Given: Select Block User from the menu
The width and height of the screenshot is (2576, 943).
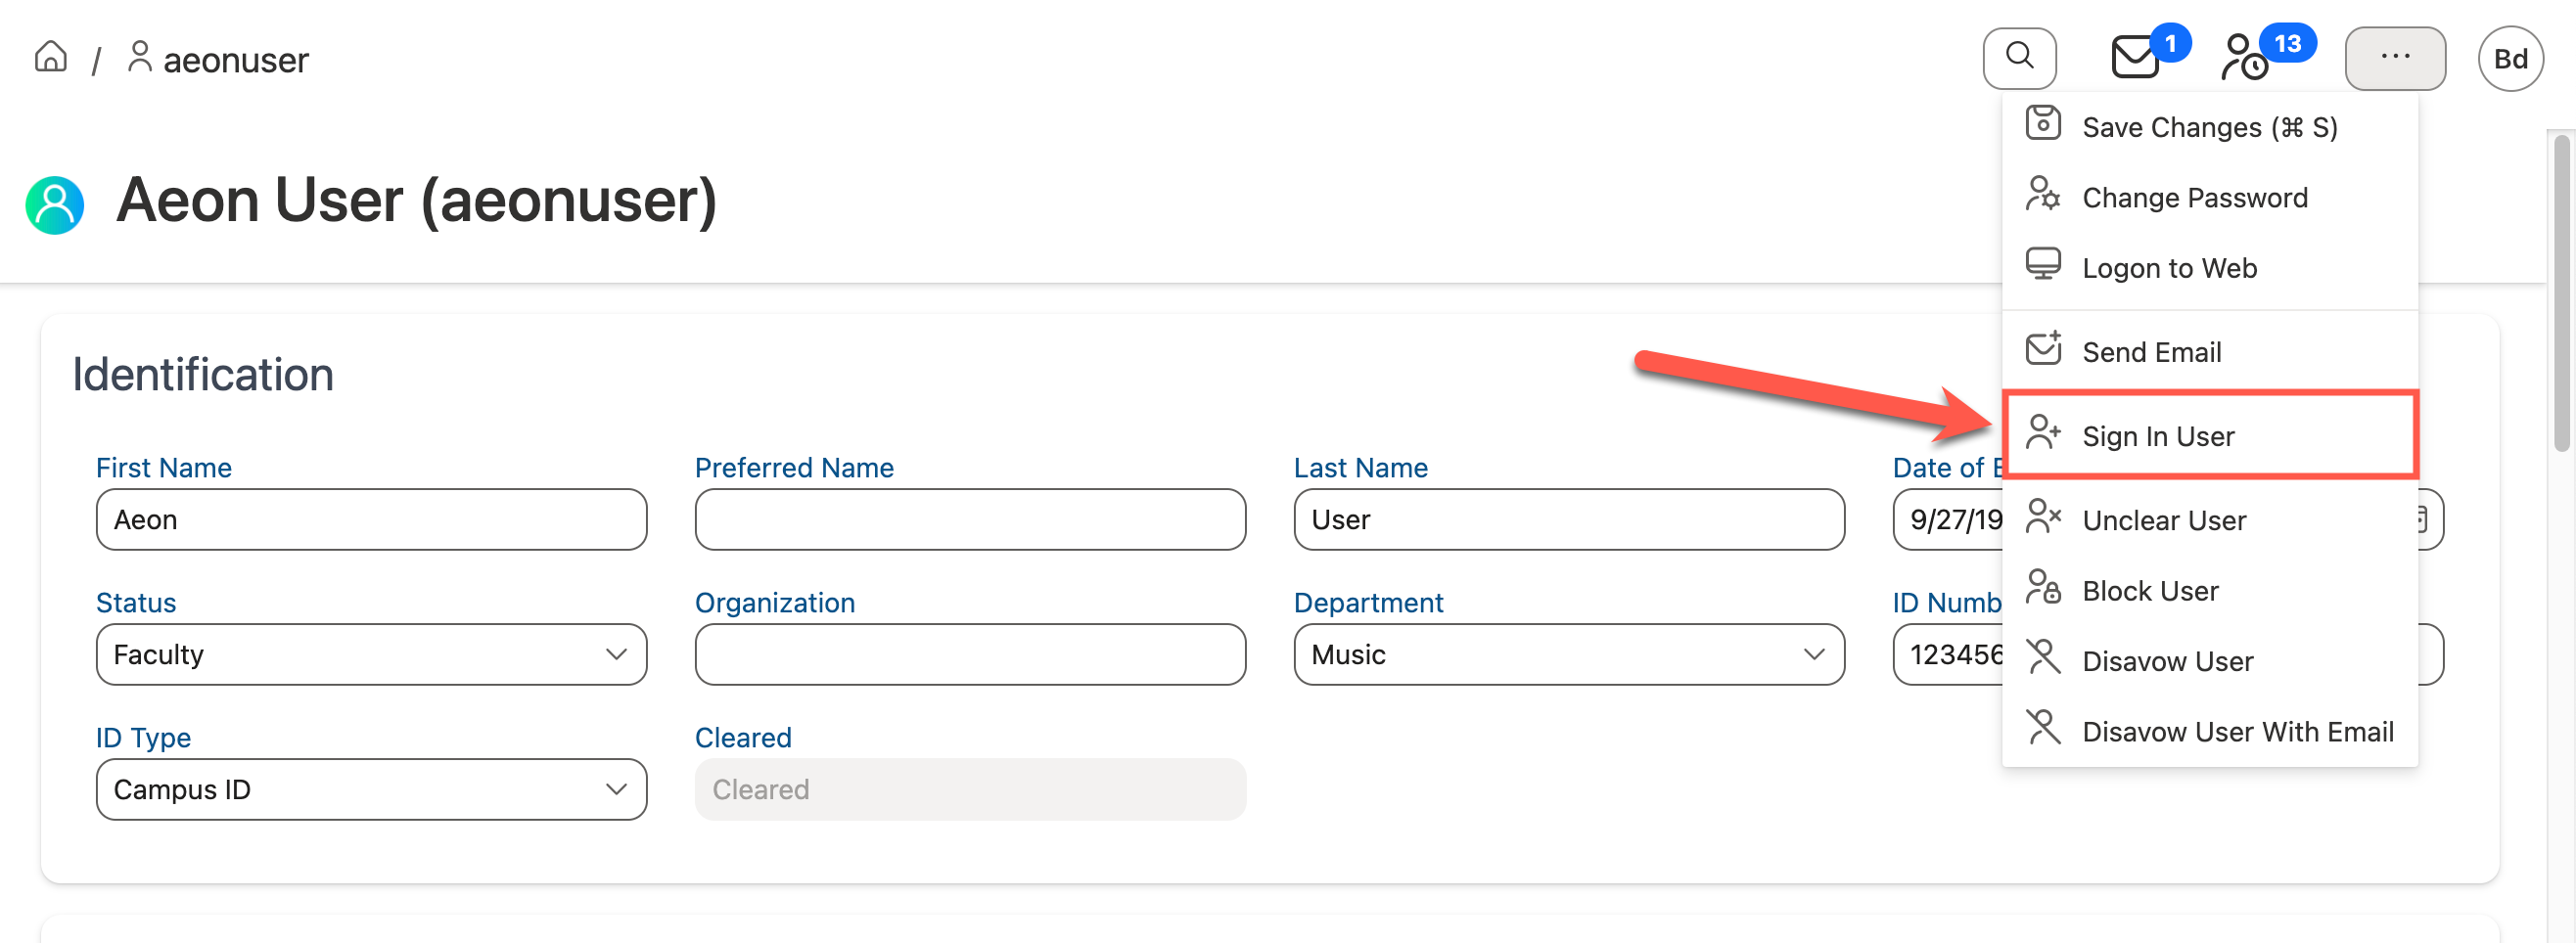Looking at the screenshot, I should tap(2149, 591).
